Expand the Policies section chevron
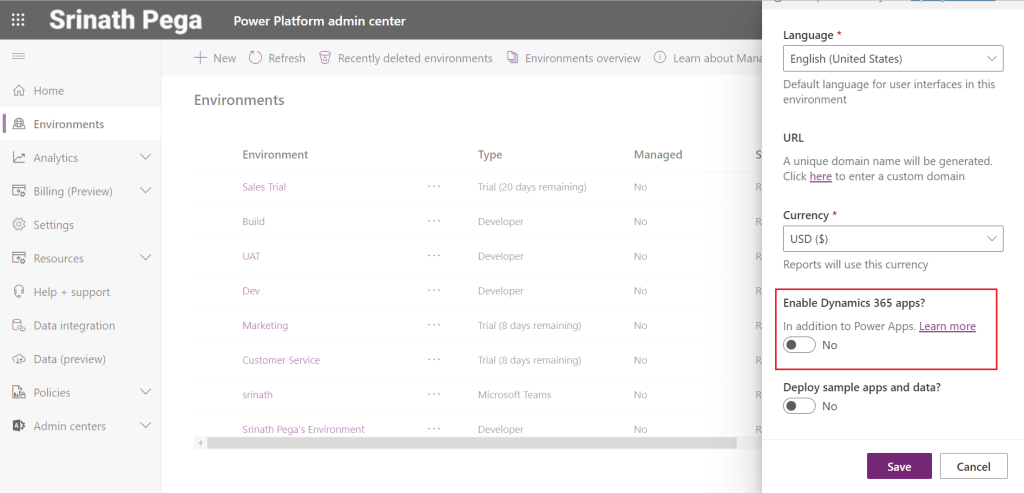This screenshot has height=493, width=1024. 145,393
